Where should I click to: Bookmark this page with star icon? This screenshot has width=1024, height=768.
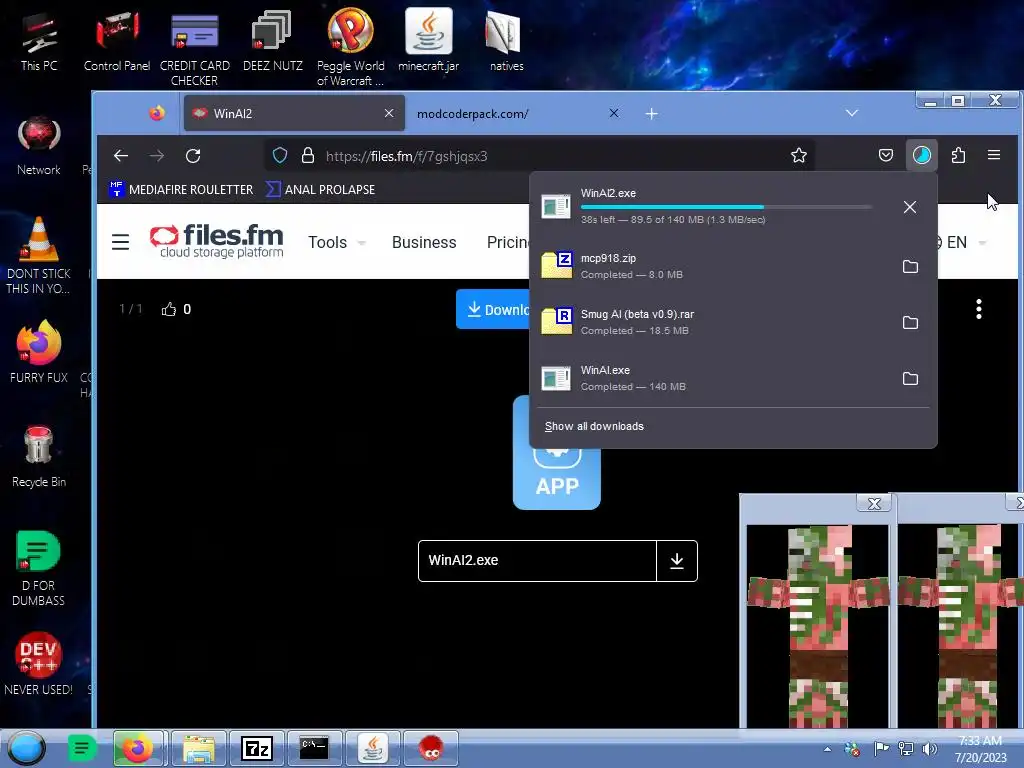[799, 155]
